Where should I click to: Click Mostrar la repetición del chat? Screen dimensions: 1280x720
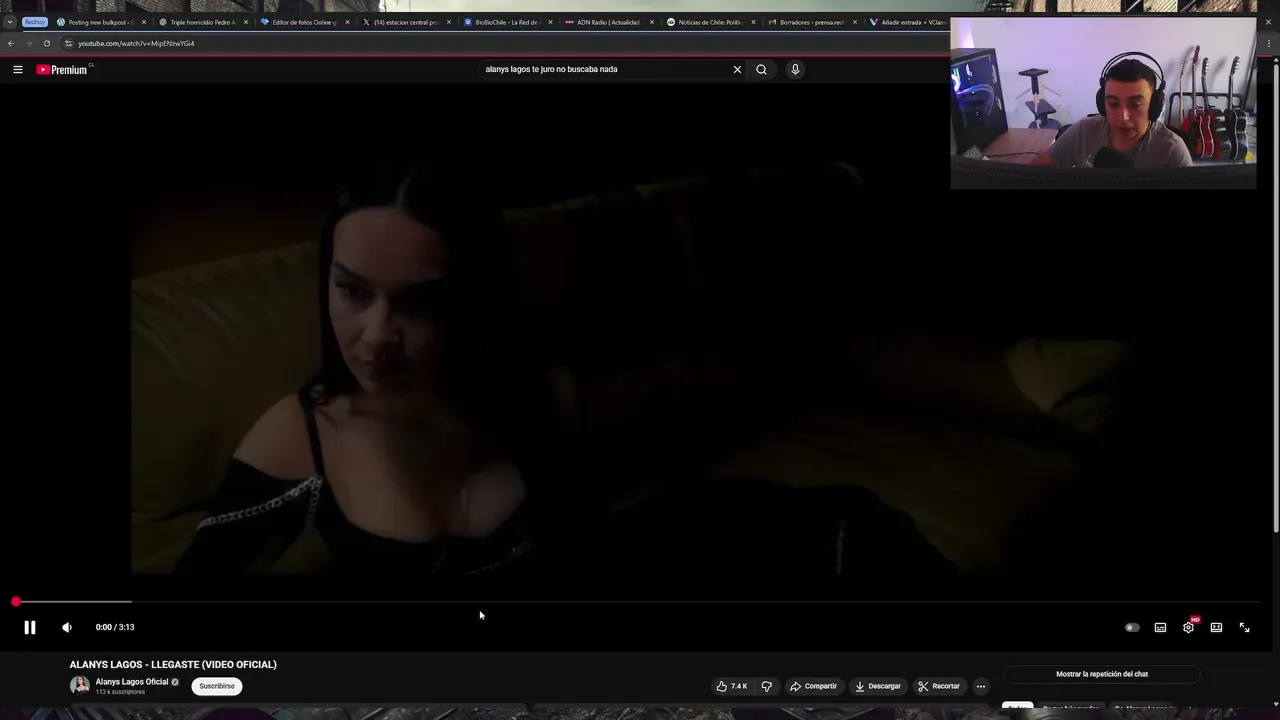(x=1102, y=674)
